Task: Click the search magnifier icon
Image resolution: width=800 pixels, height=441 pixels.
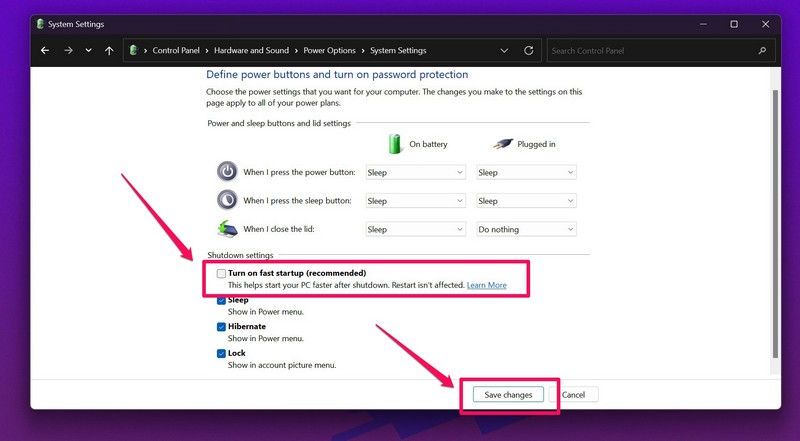Action: tap(762, 51)
